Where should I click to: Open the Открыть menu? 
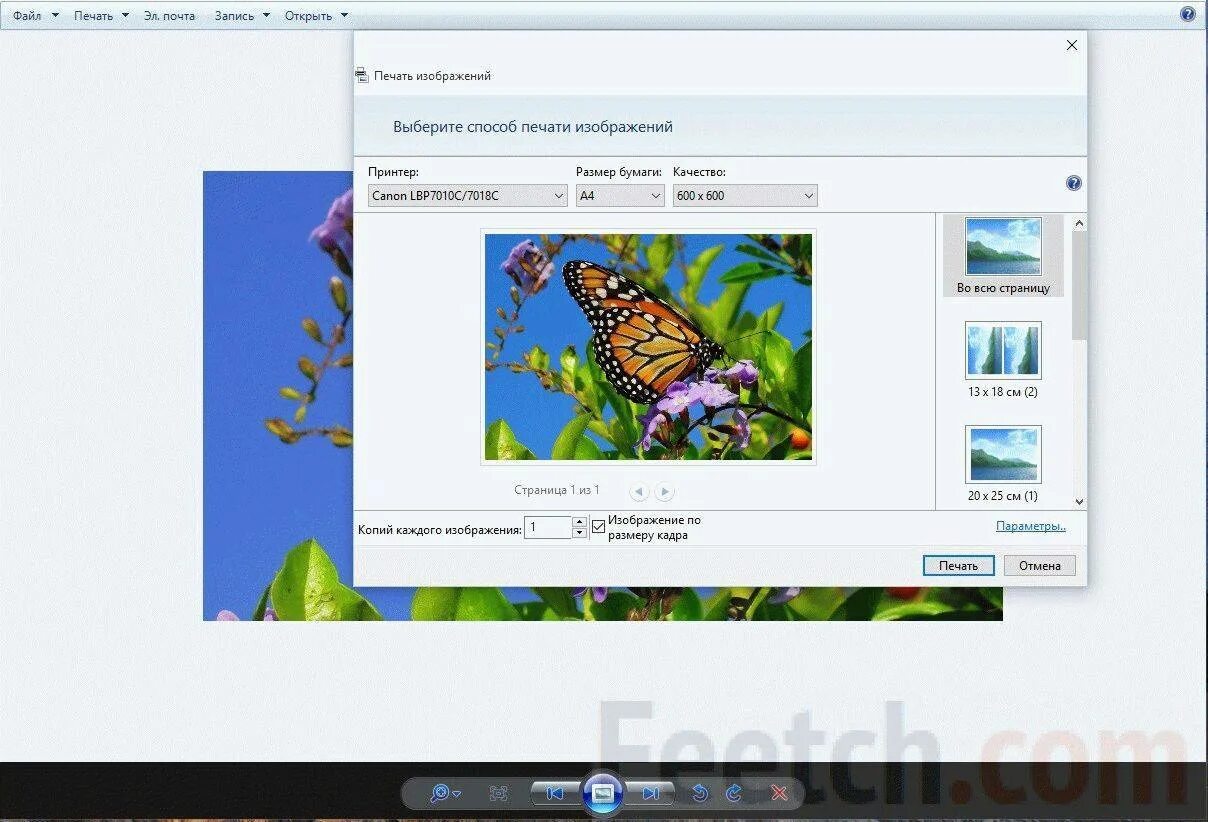click(316, 16)
